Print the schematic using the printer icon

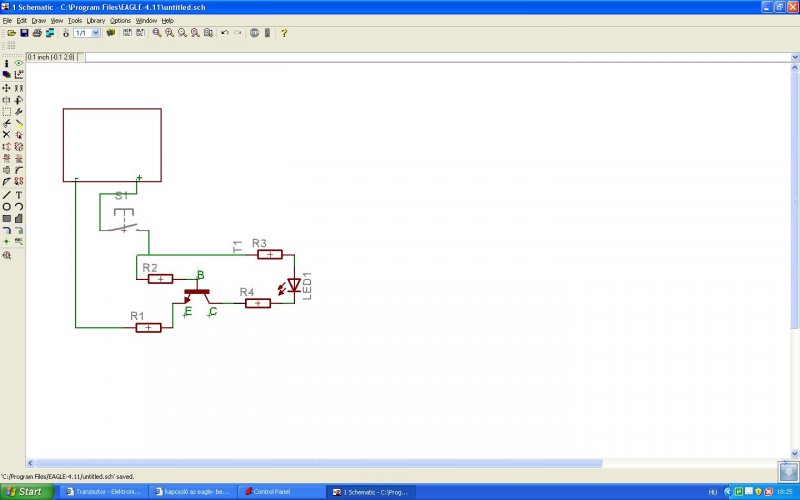pos(37,33)
